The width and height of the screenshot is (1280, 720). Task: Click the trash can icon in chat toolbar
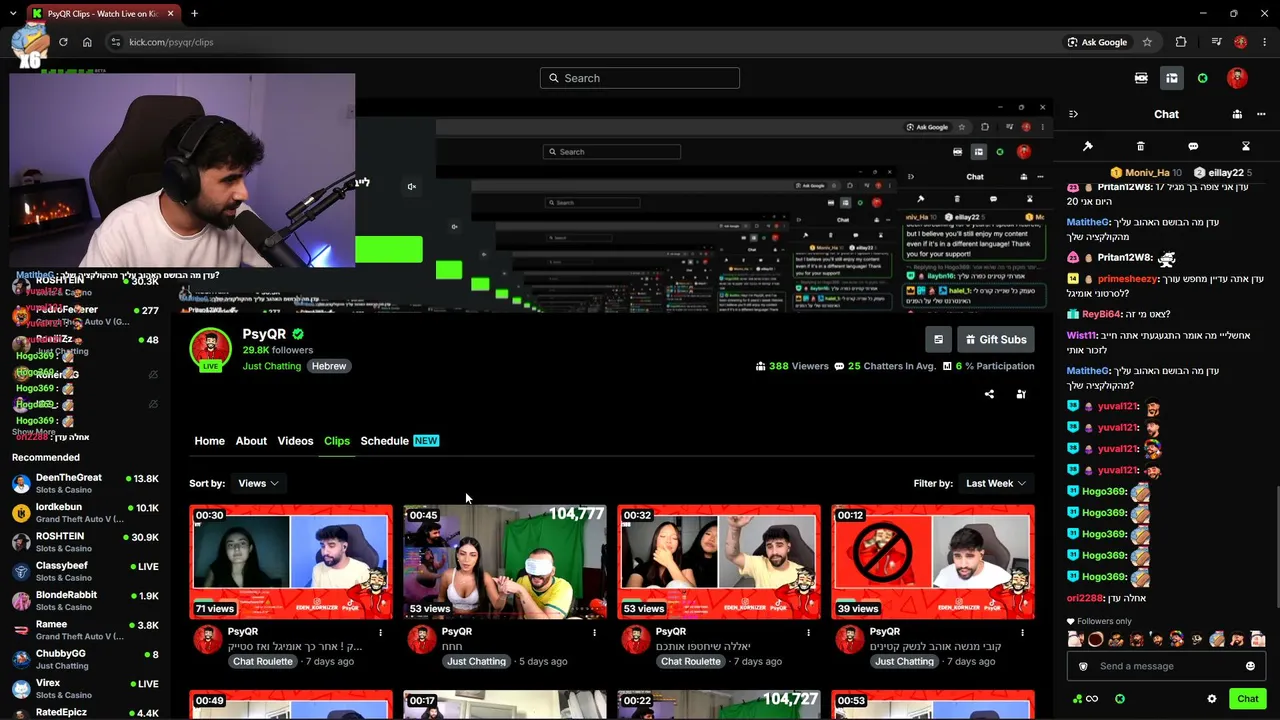click(x=1140, y=146)
